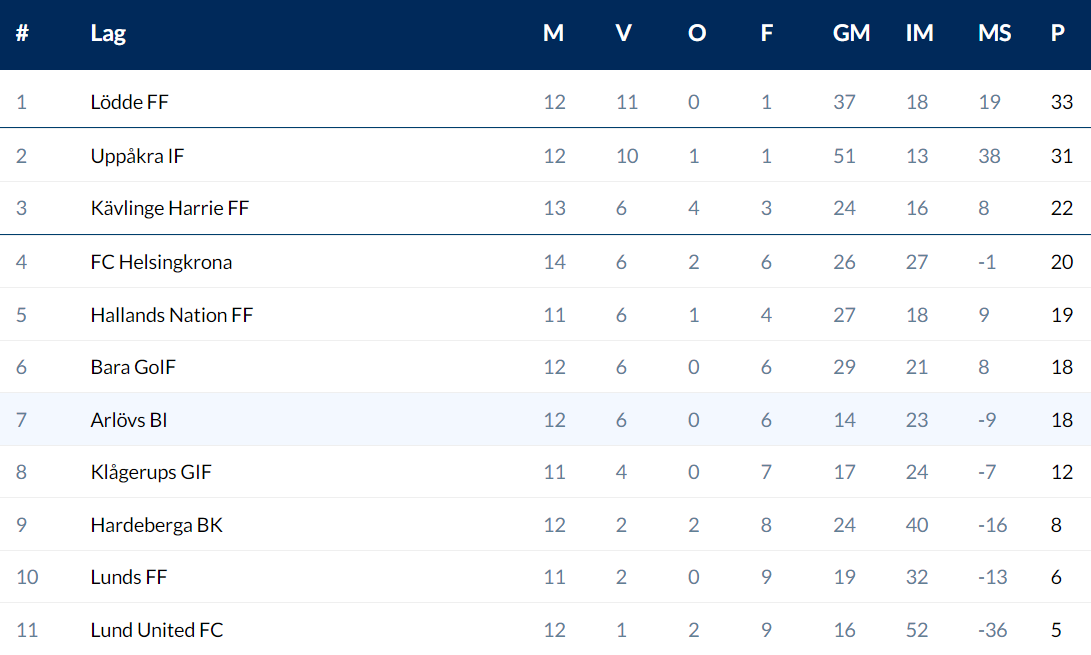The width and height of the screenshot is (1091, 655).
Task: Click the V wins column header
Action: click(623, 33)
